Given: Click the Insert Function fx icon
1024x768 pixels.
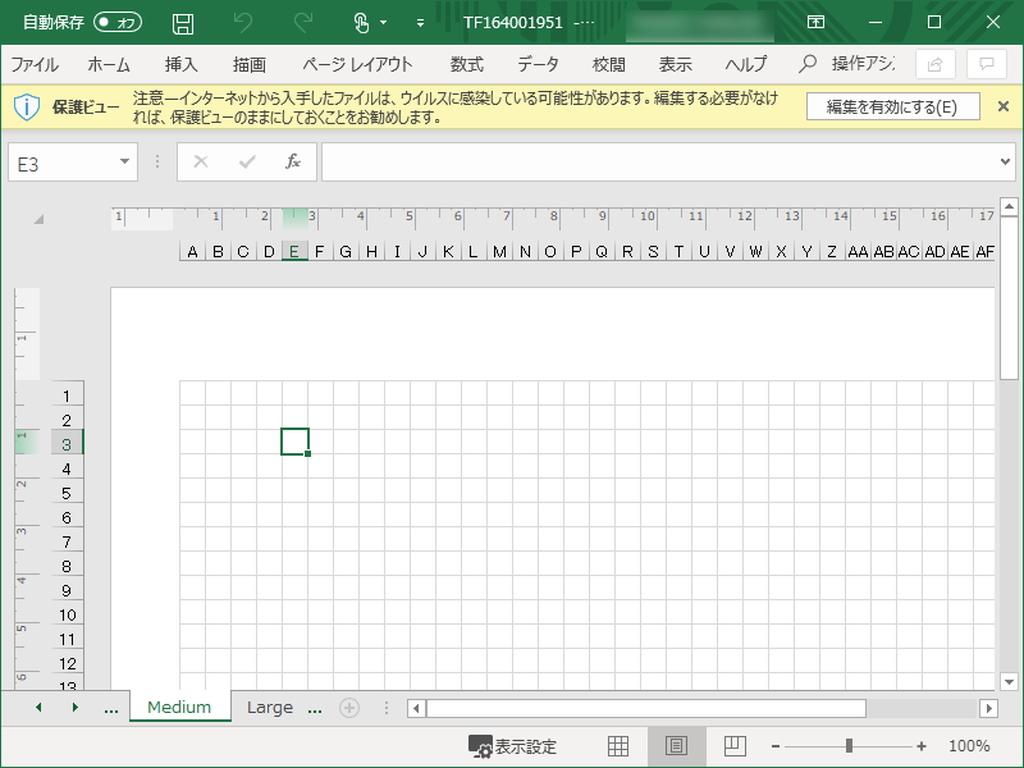Looking at the screenshot, I should (293, 161).
